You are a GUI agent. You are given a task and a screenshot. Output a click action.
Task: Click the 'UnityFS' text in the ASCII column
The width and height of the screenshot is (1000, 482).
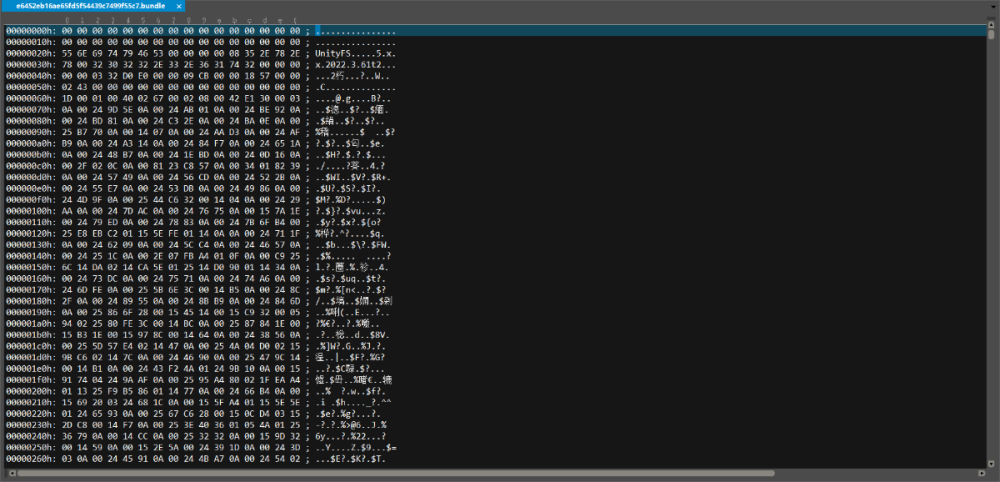330,53
